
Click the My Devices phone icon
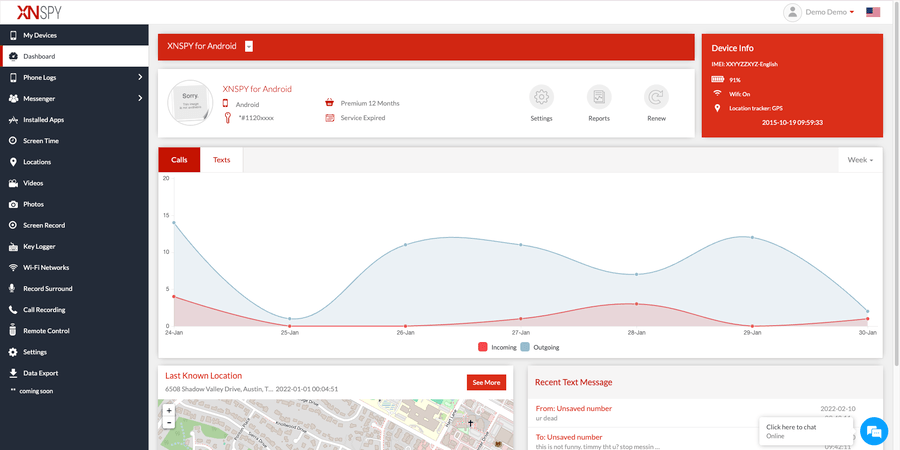tap(13, 36)
